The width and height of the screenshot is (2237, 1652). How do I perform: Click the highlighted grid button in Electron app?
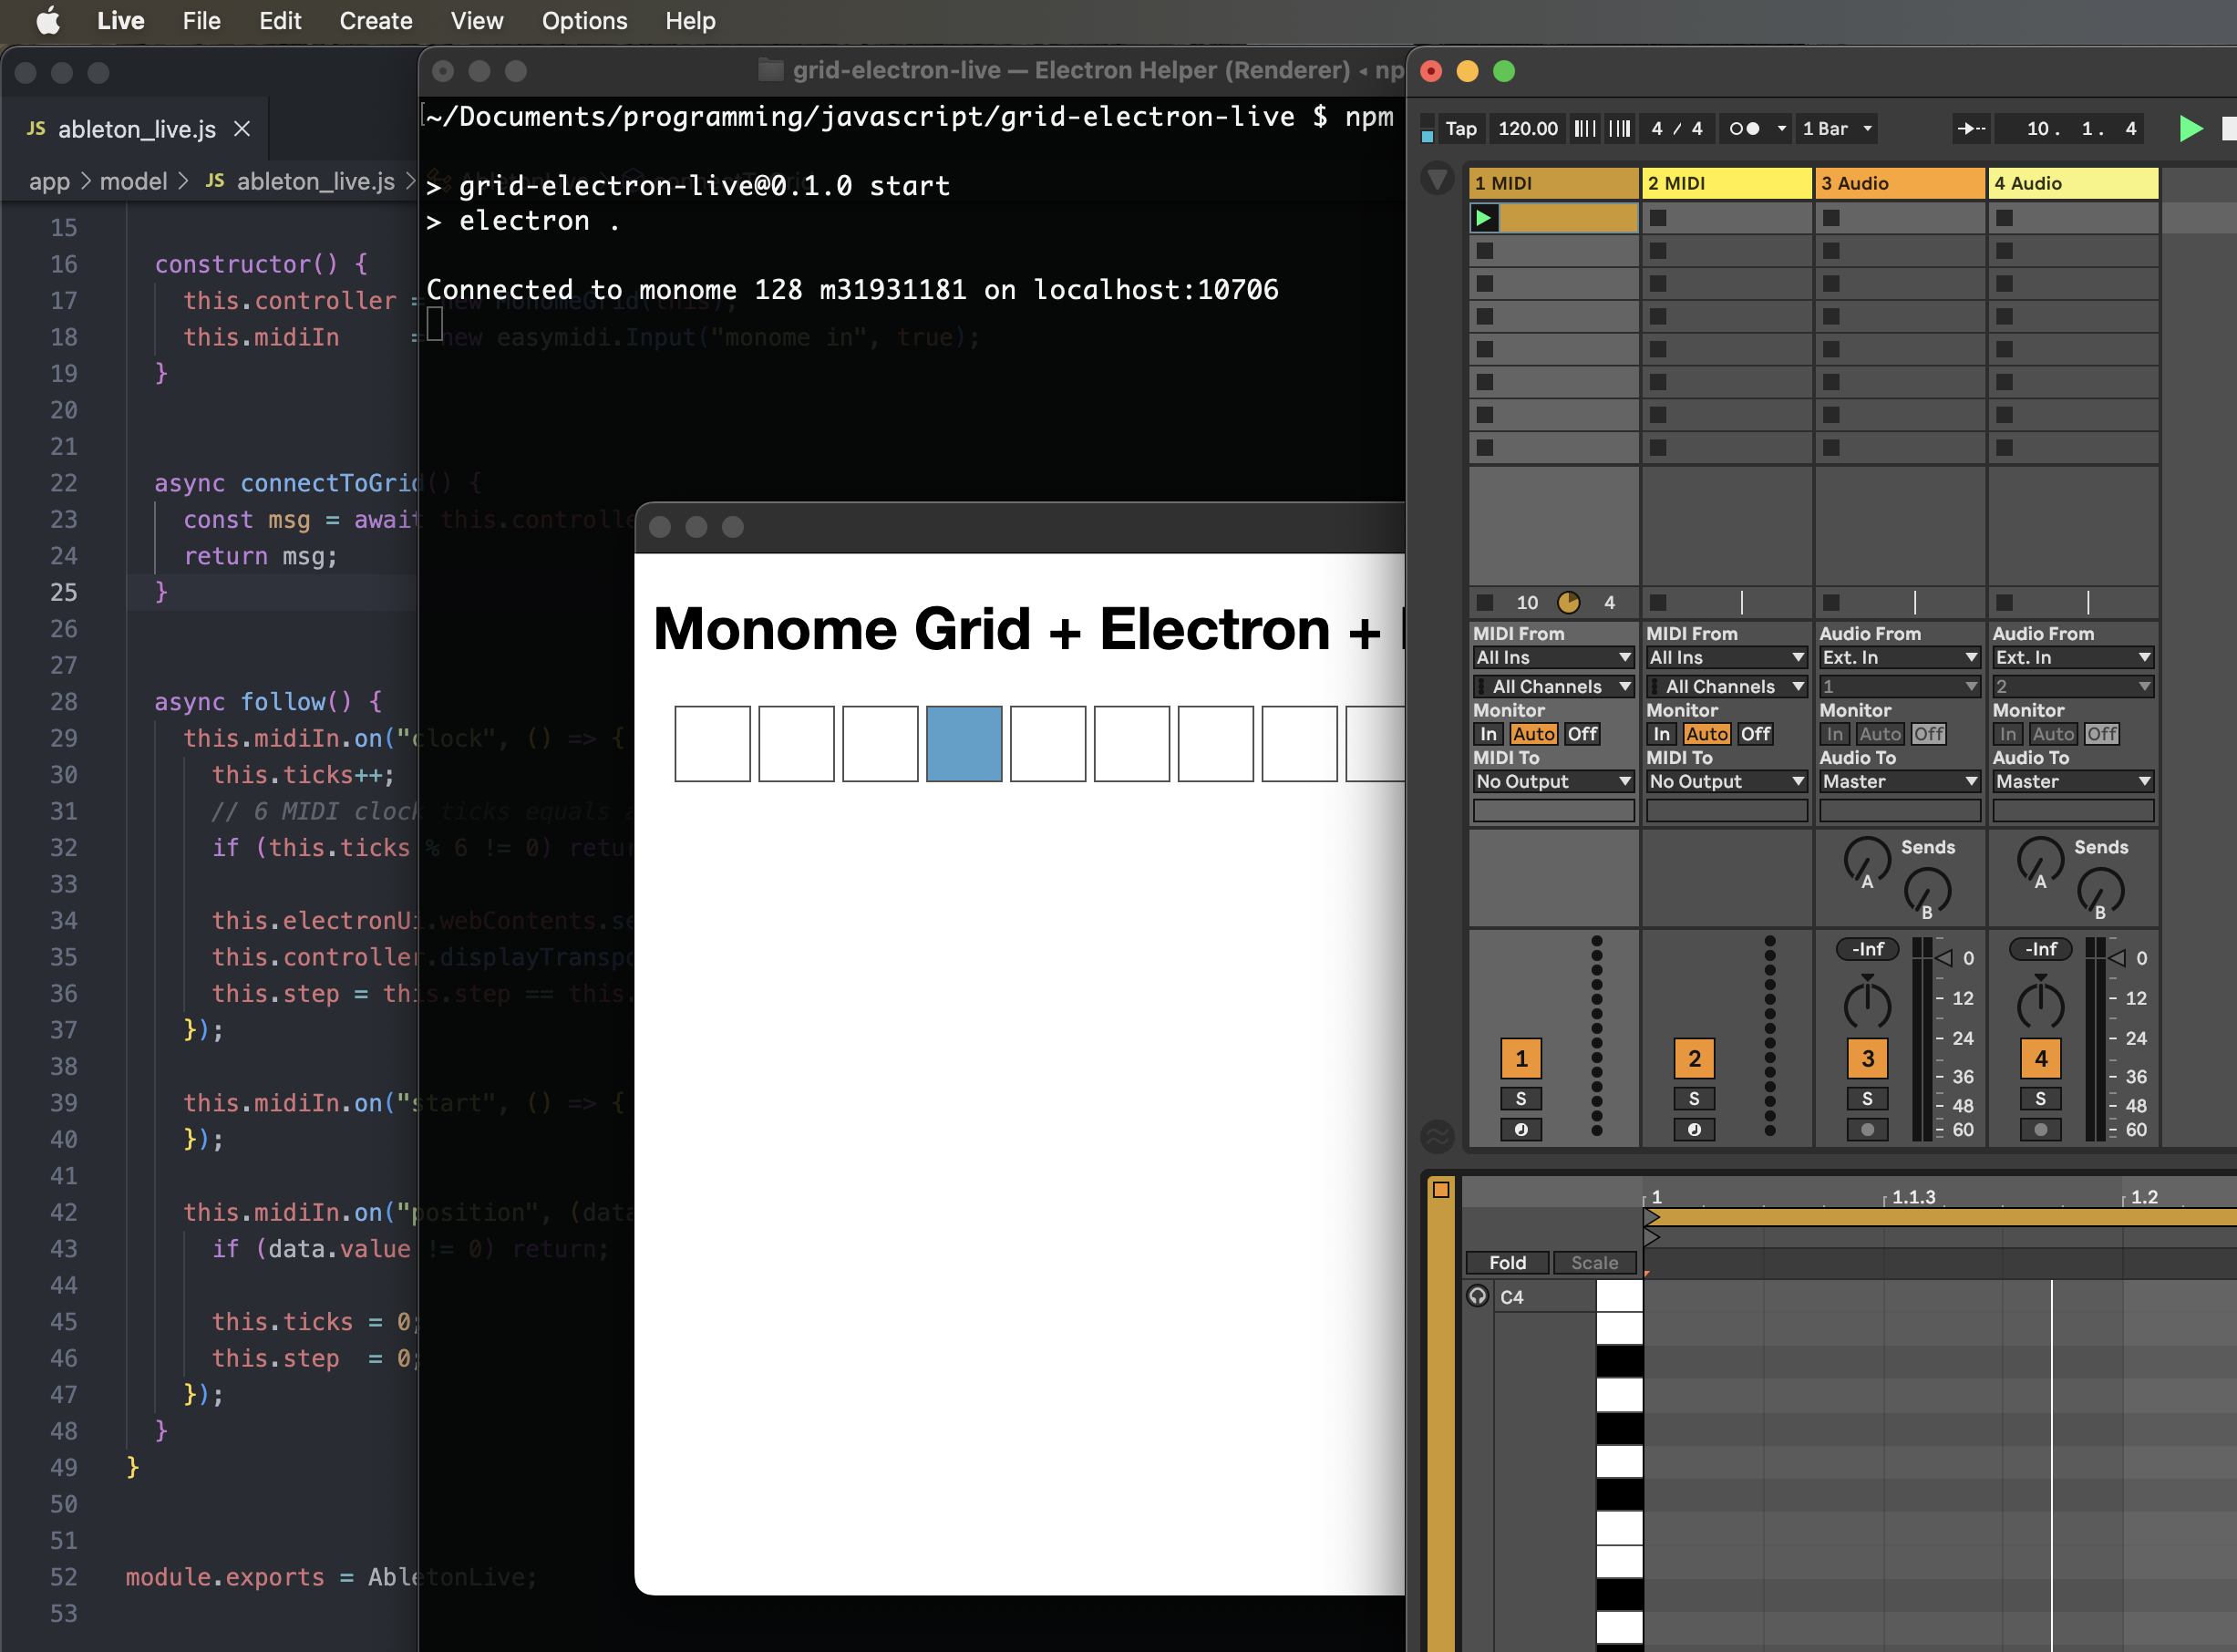tap(961, 742)
